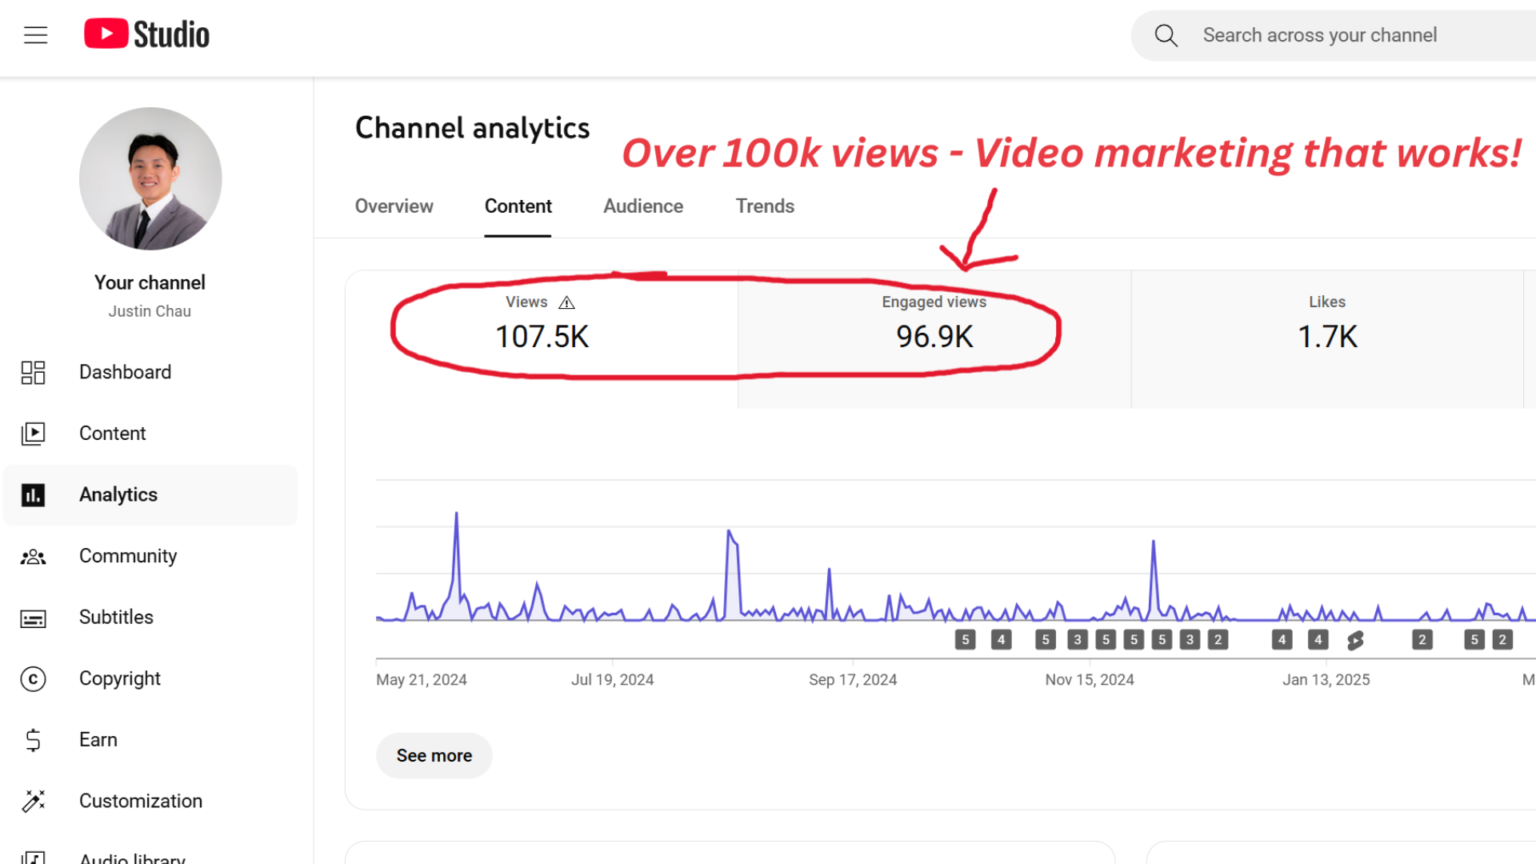Open the Trends tab
Screen dimensions: 1536x864
765,206
